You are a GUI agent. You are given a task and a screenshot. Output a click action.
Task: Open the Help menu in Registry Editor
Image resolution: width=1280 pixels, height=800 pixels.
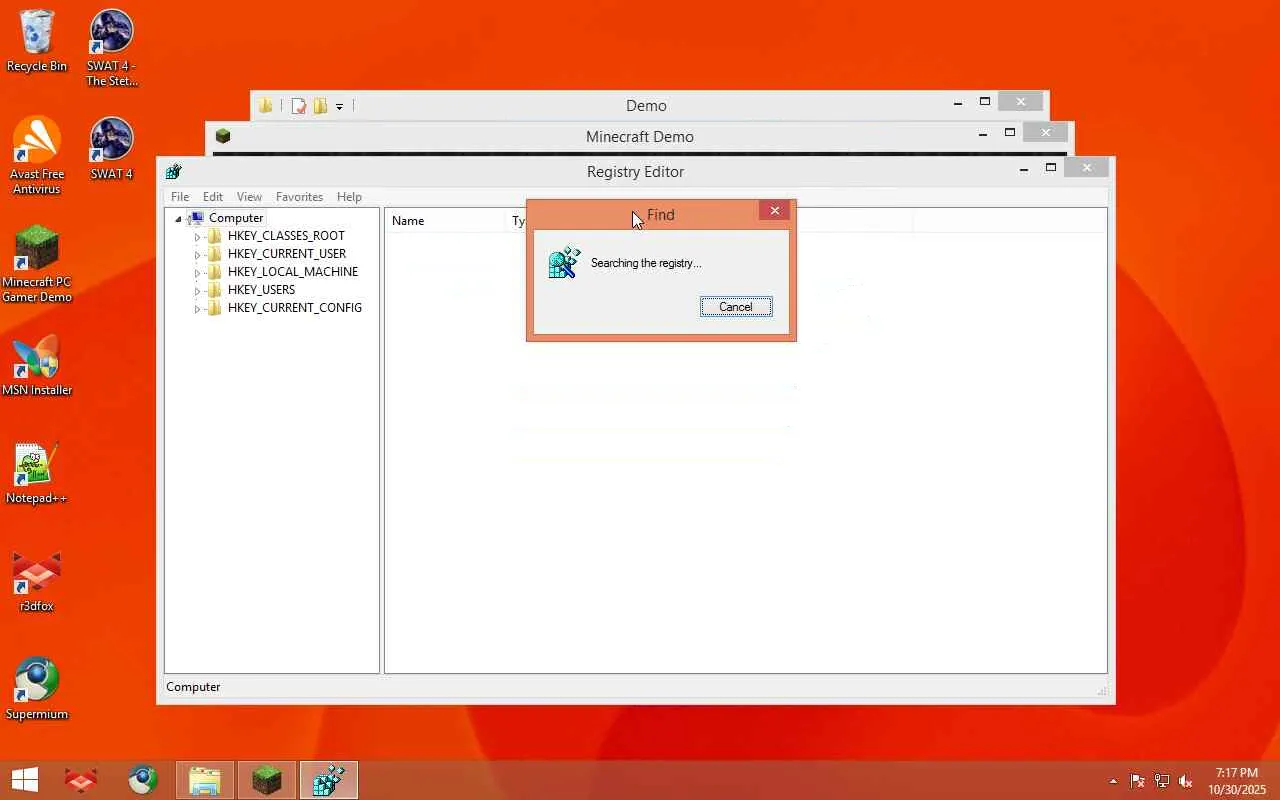(x=349, y=197)
